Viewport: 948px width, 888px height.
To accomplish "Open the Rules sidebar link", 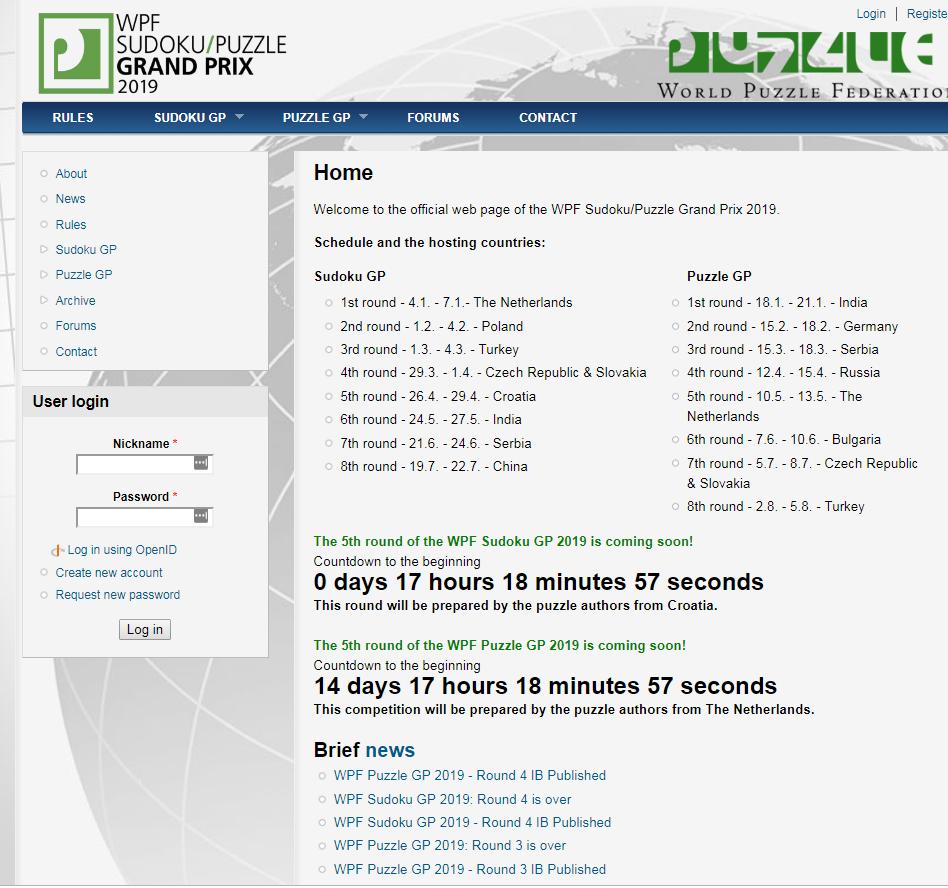I will coord(71,224).
